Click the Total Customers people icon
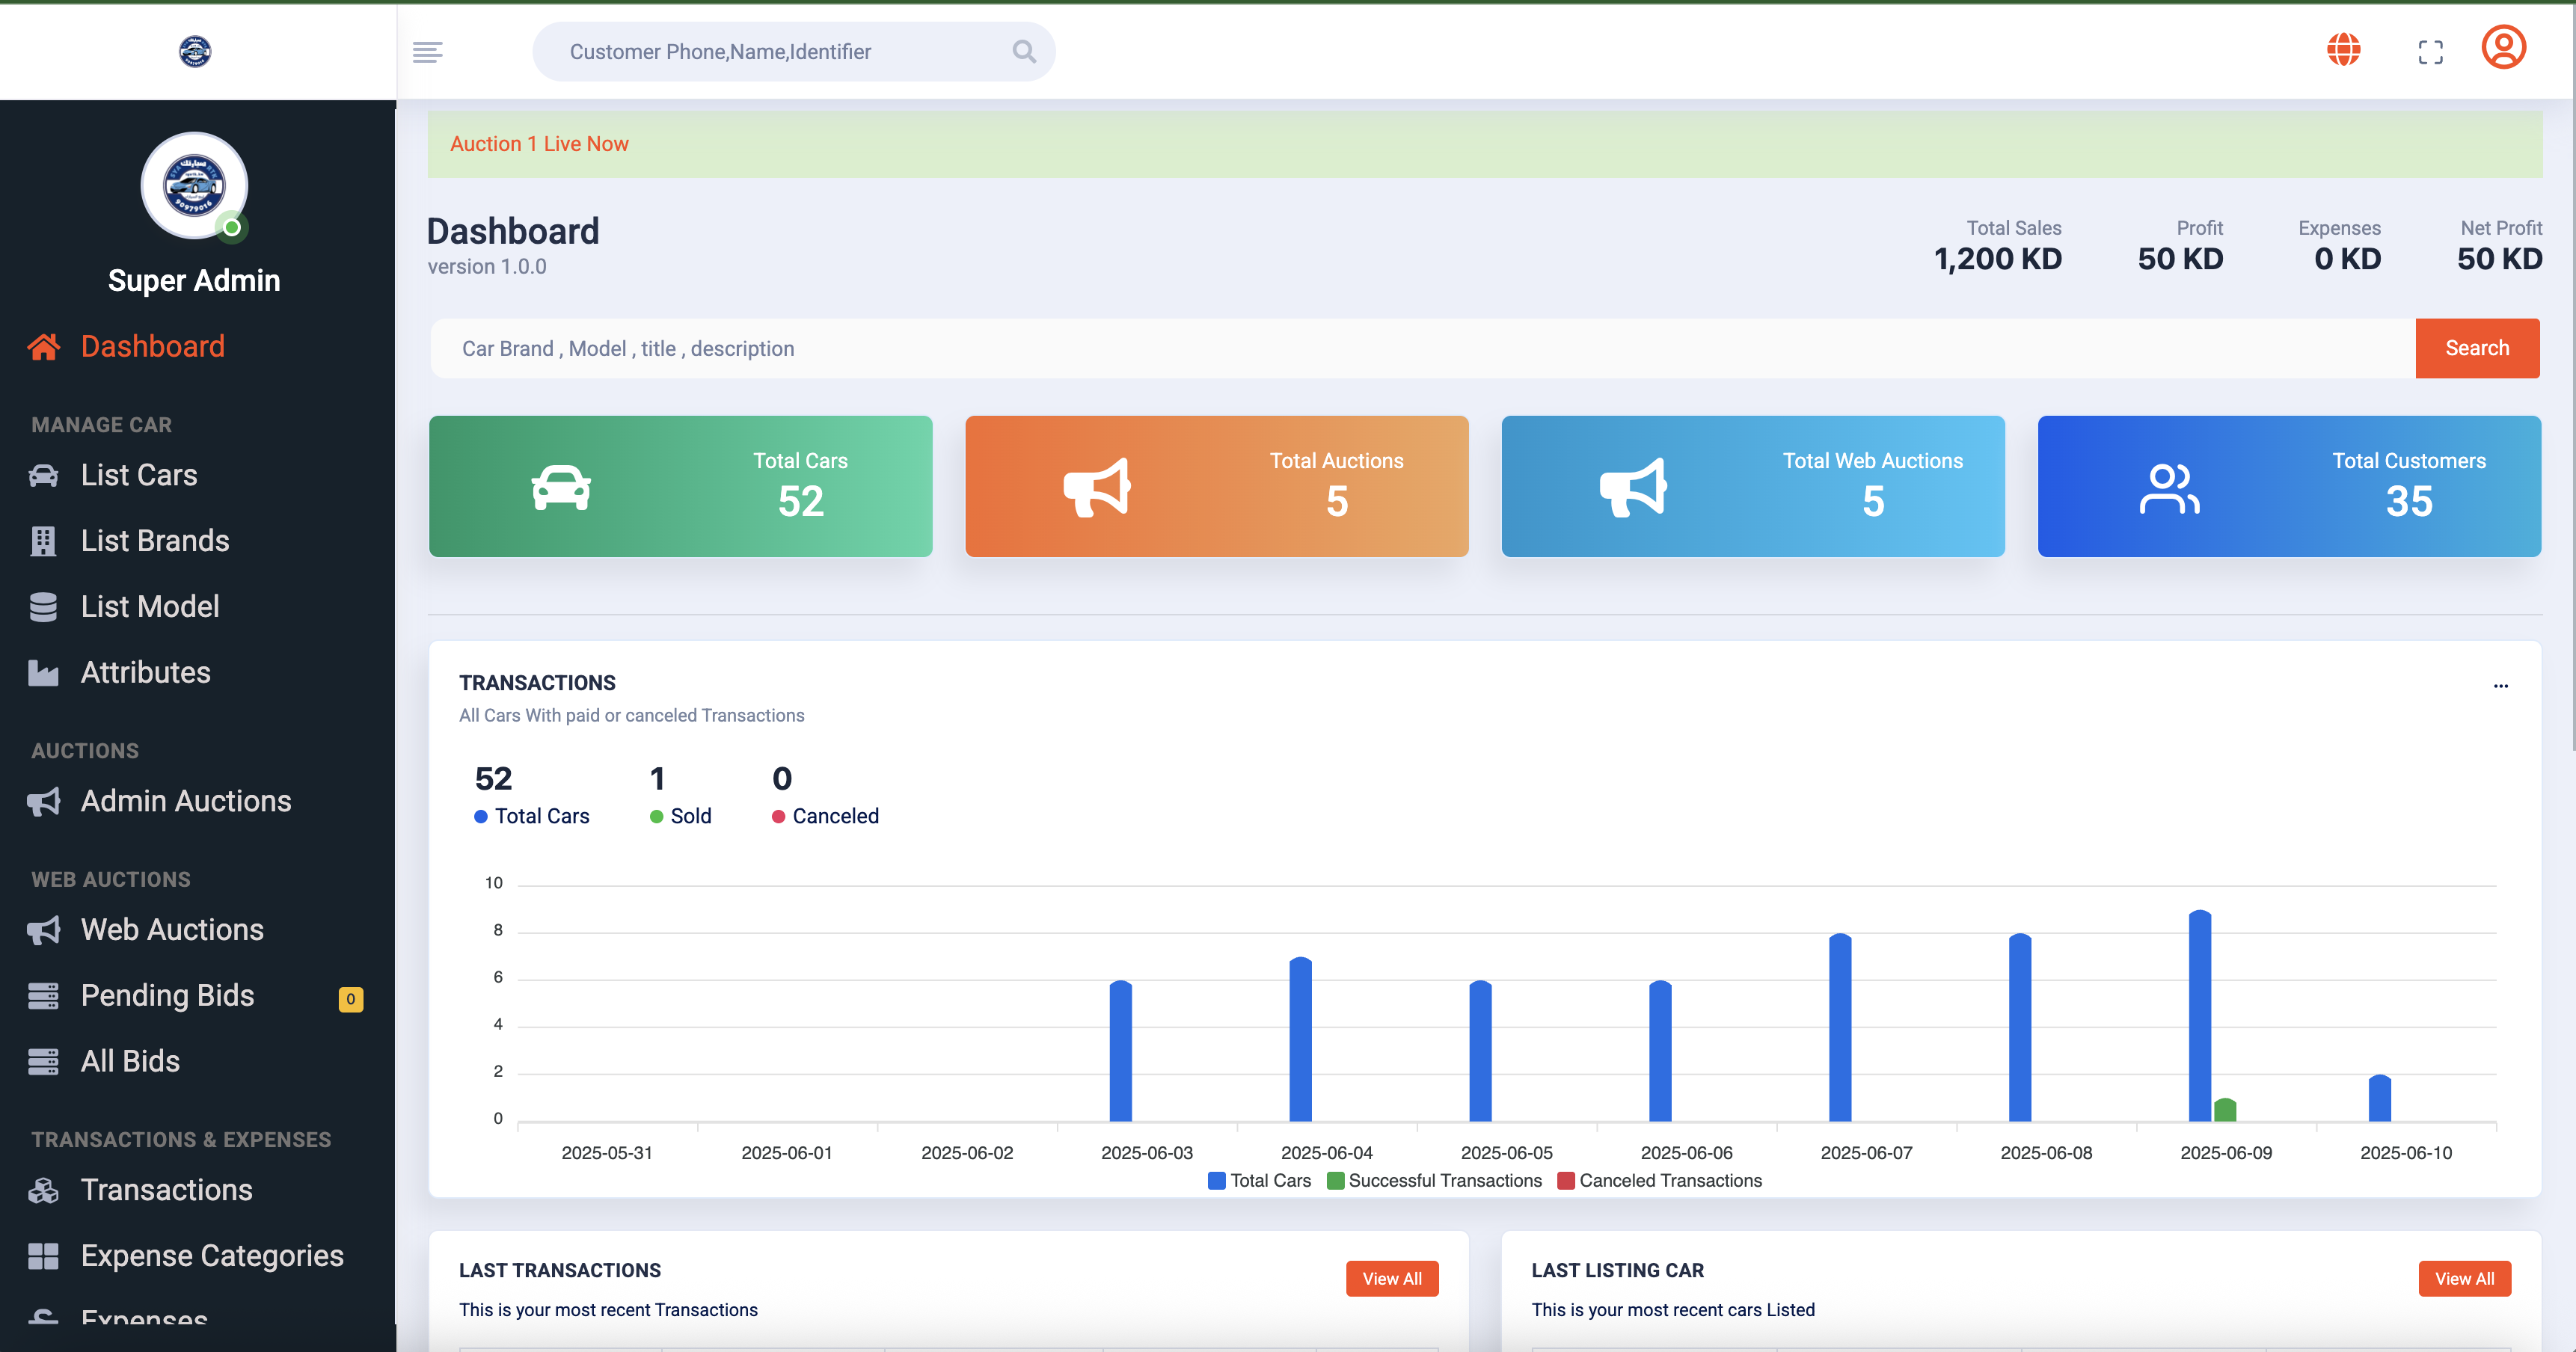 (x=2168, y=489)
